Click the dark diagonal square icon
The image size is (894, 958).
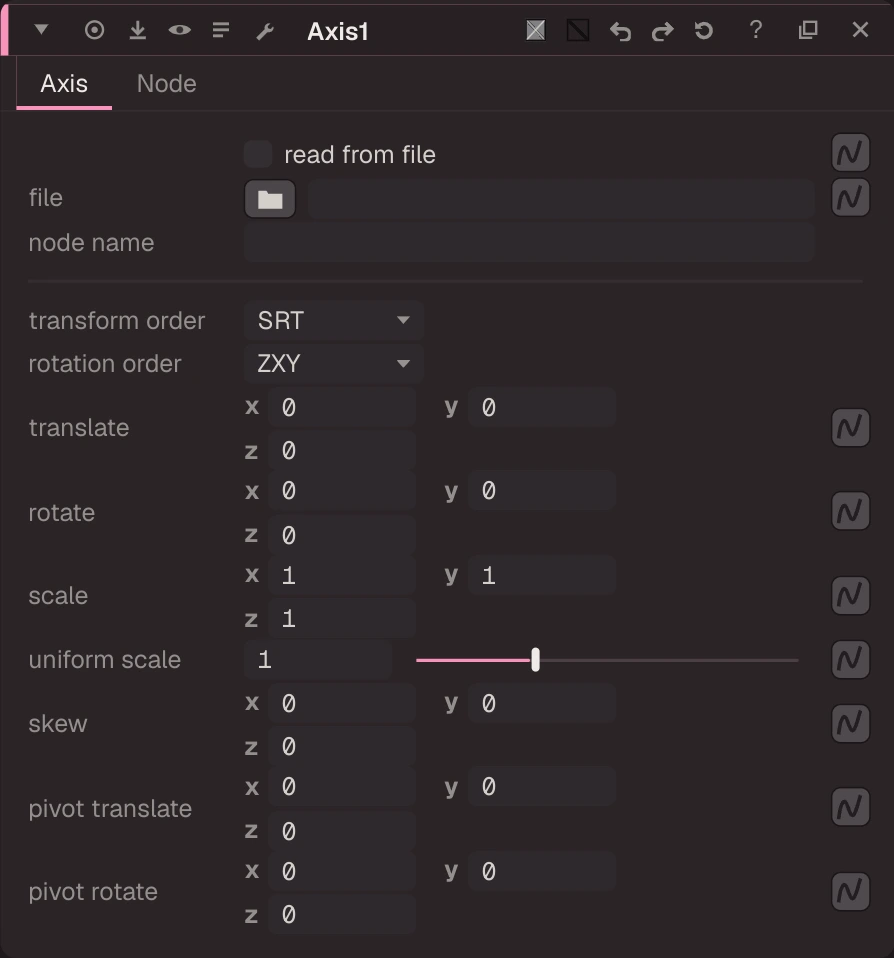pyautogui.click(x=577, y=30)
